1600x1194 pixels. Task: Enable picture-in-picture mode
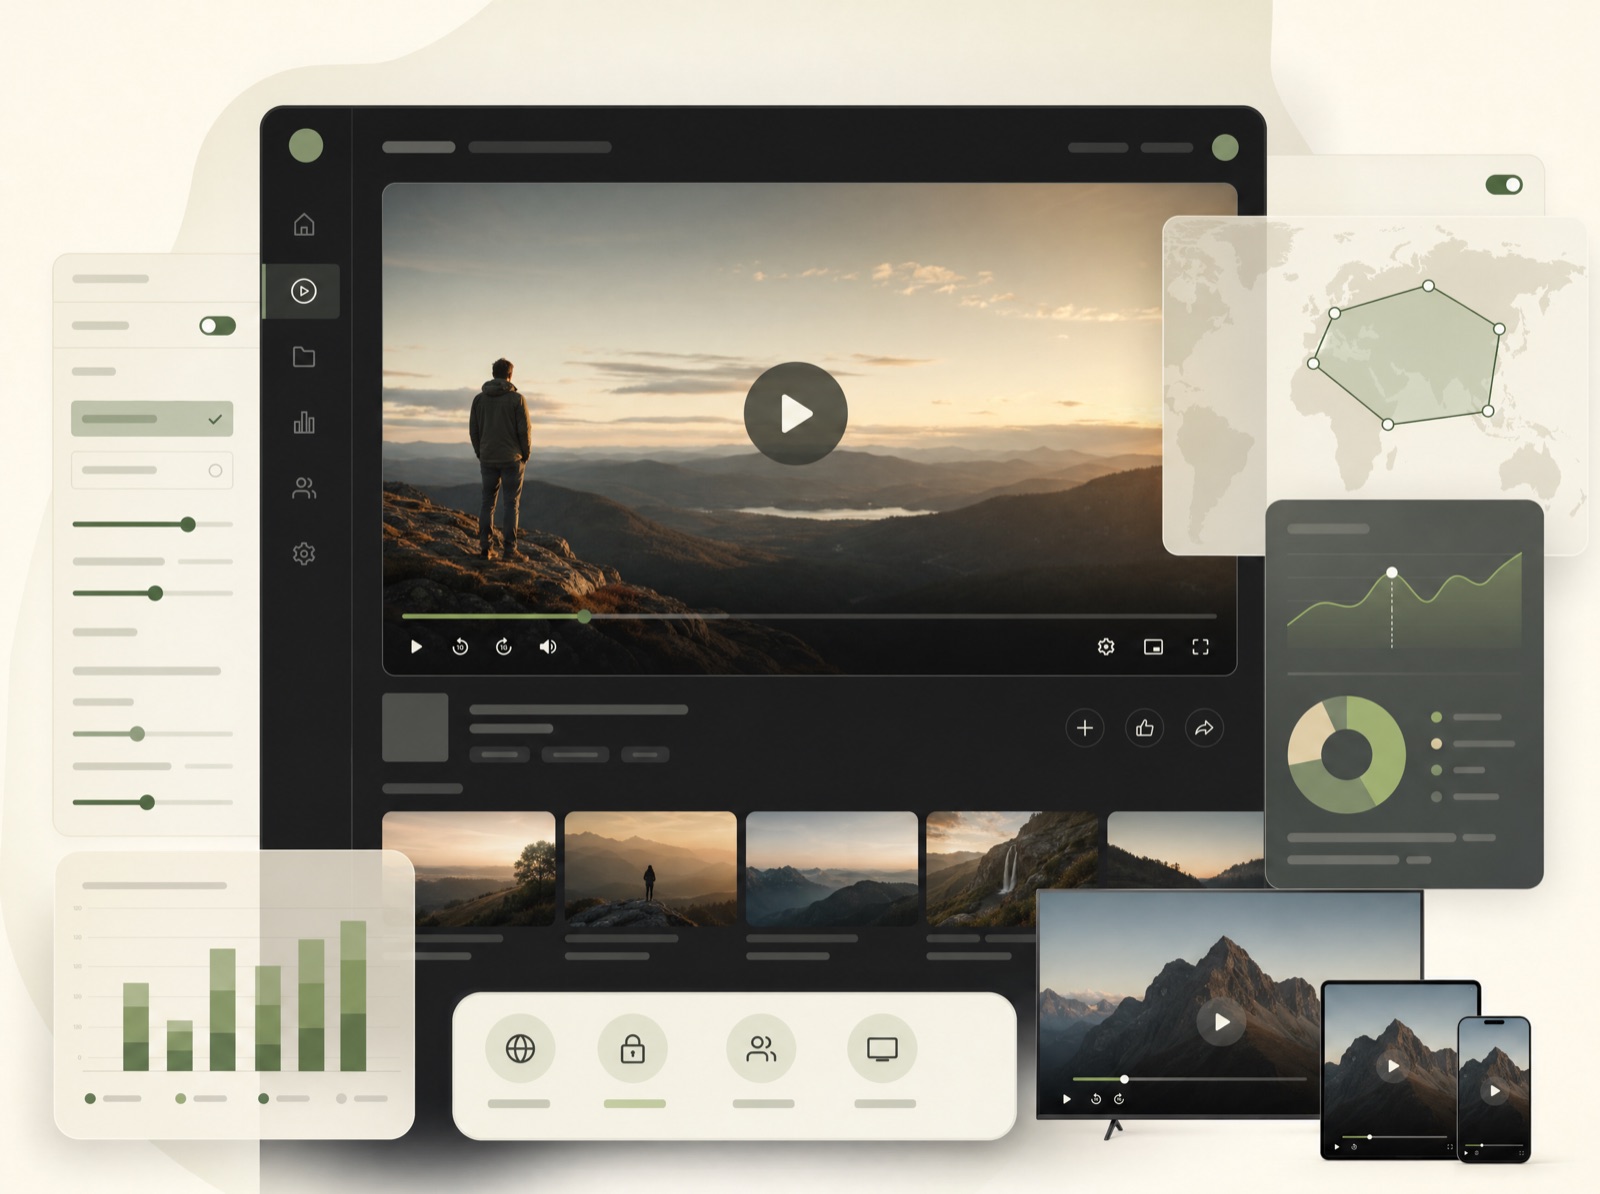click(x=1153, y=647)
